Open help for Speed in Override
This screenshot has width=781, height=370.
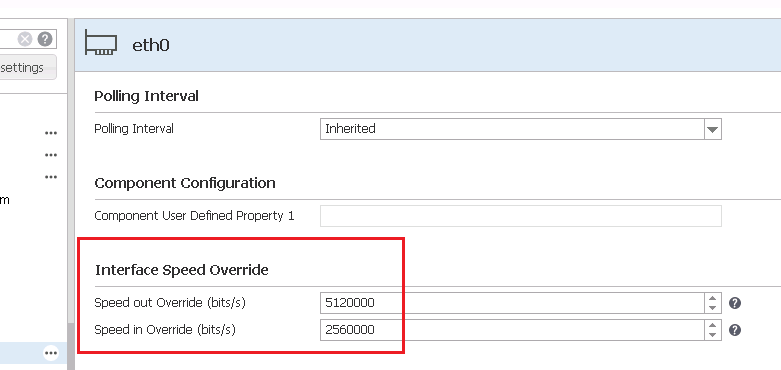[x=735, y=330]
